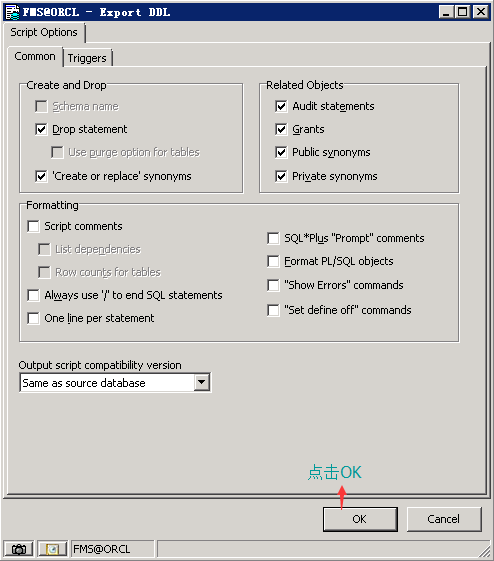Click the Export DDL title bar icon
Viewport: 494px width, 561px height.
pyautogui.click(x=13, y=12)
